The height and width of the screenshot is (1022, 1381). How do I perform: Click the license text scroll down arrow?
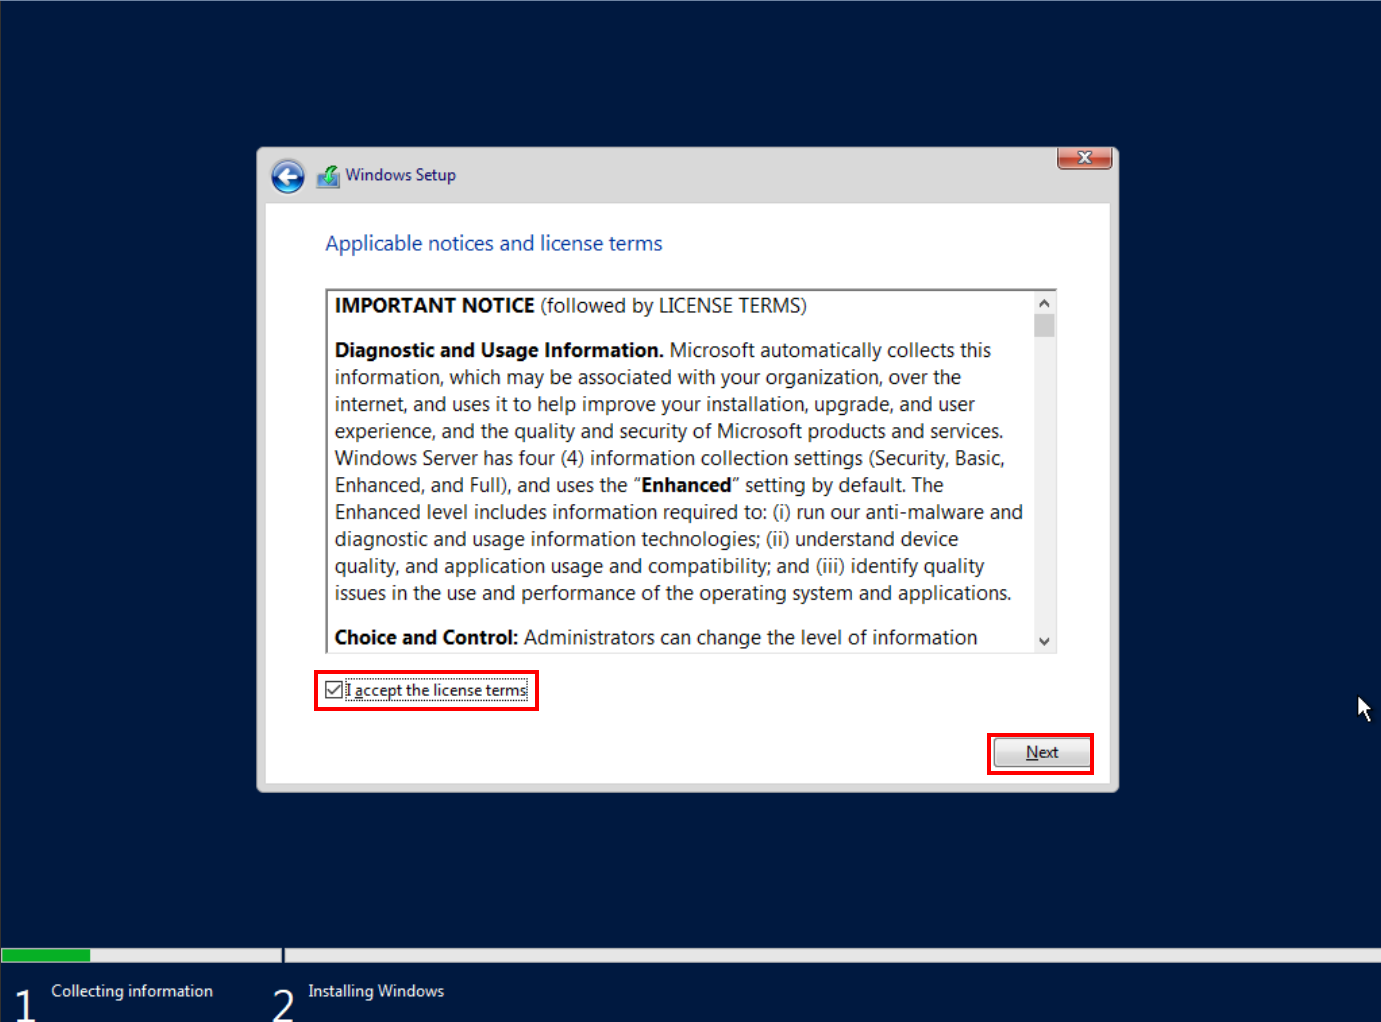(x=1044, y=641)
